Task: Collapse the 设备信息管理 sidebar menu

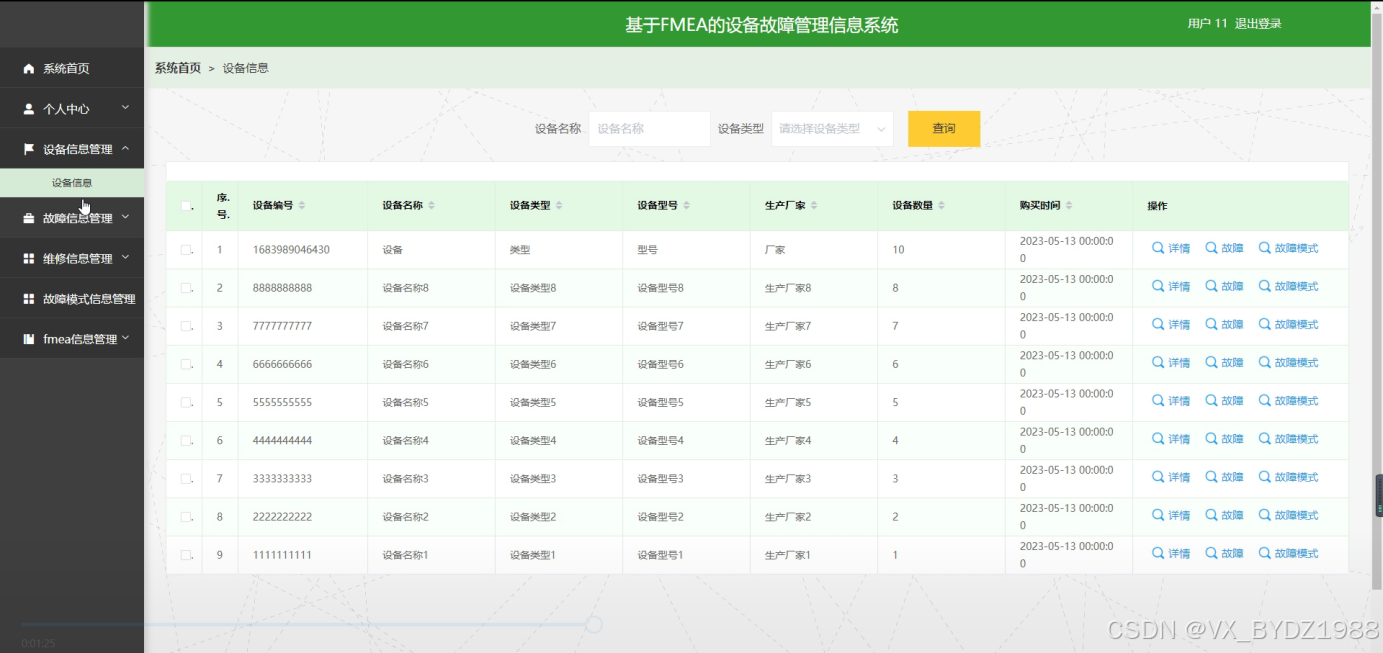Action: (125, 148)
